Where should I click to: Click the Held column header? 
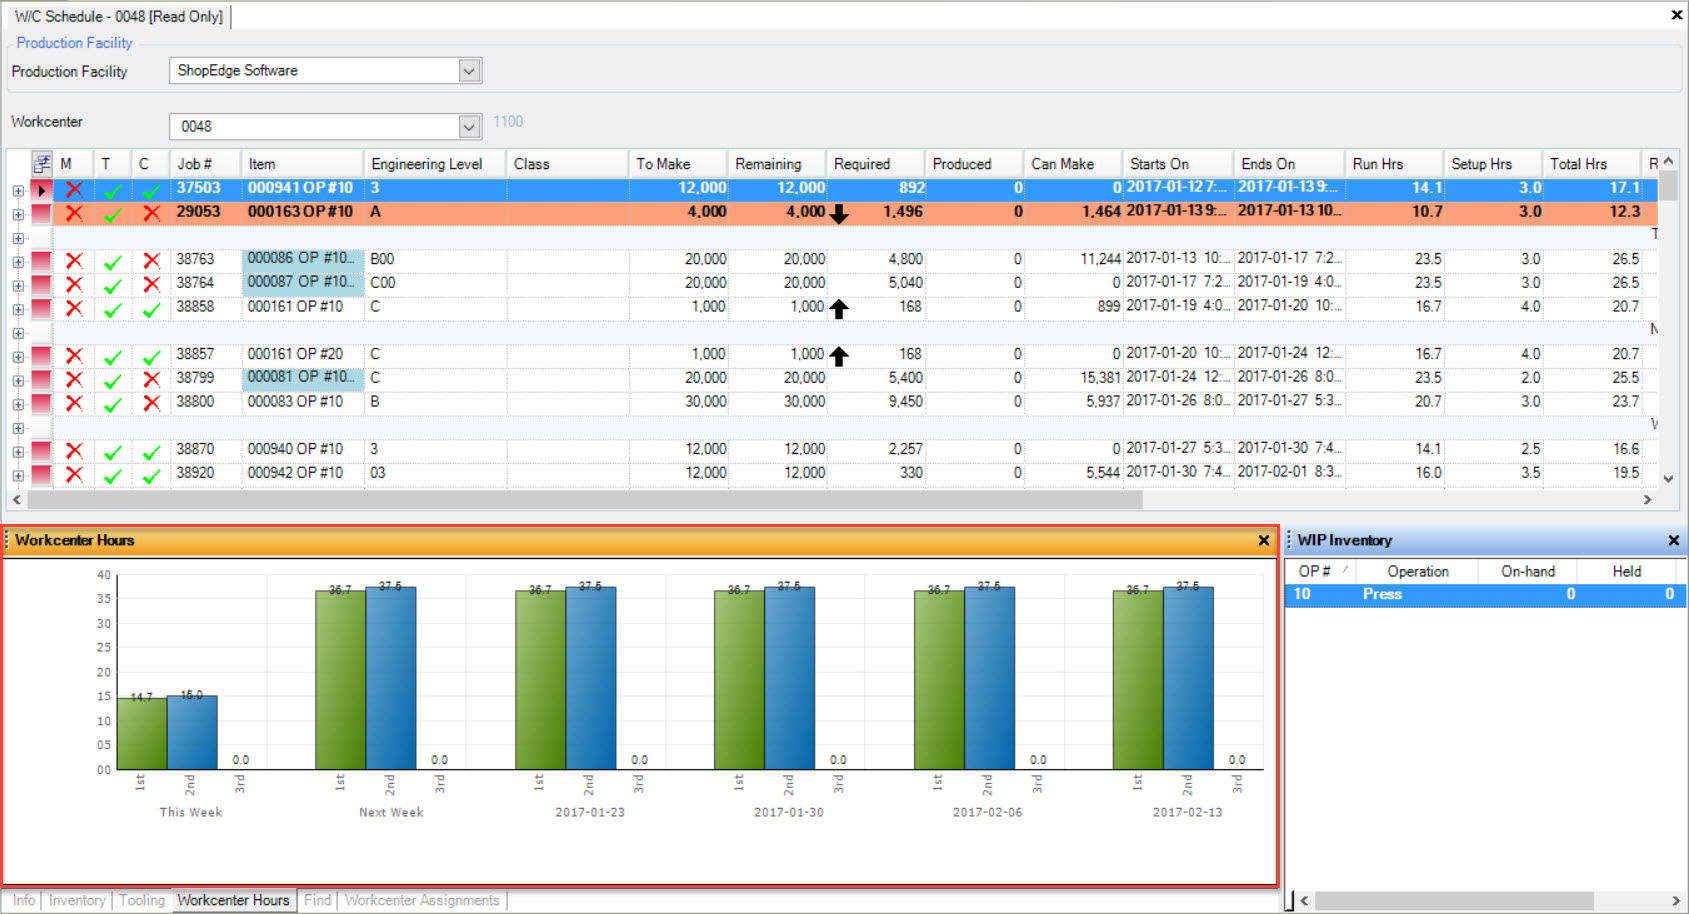(1626, 571)
